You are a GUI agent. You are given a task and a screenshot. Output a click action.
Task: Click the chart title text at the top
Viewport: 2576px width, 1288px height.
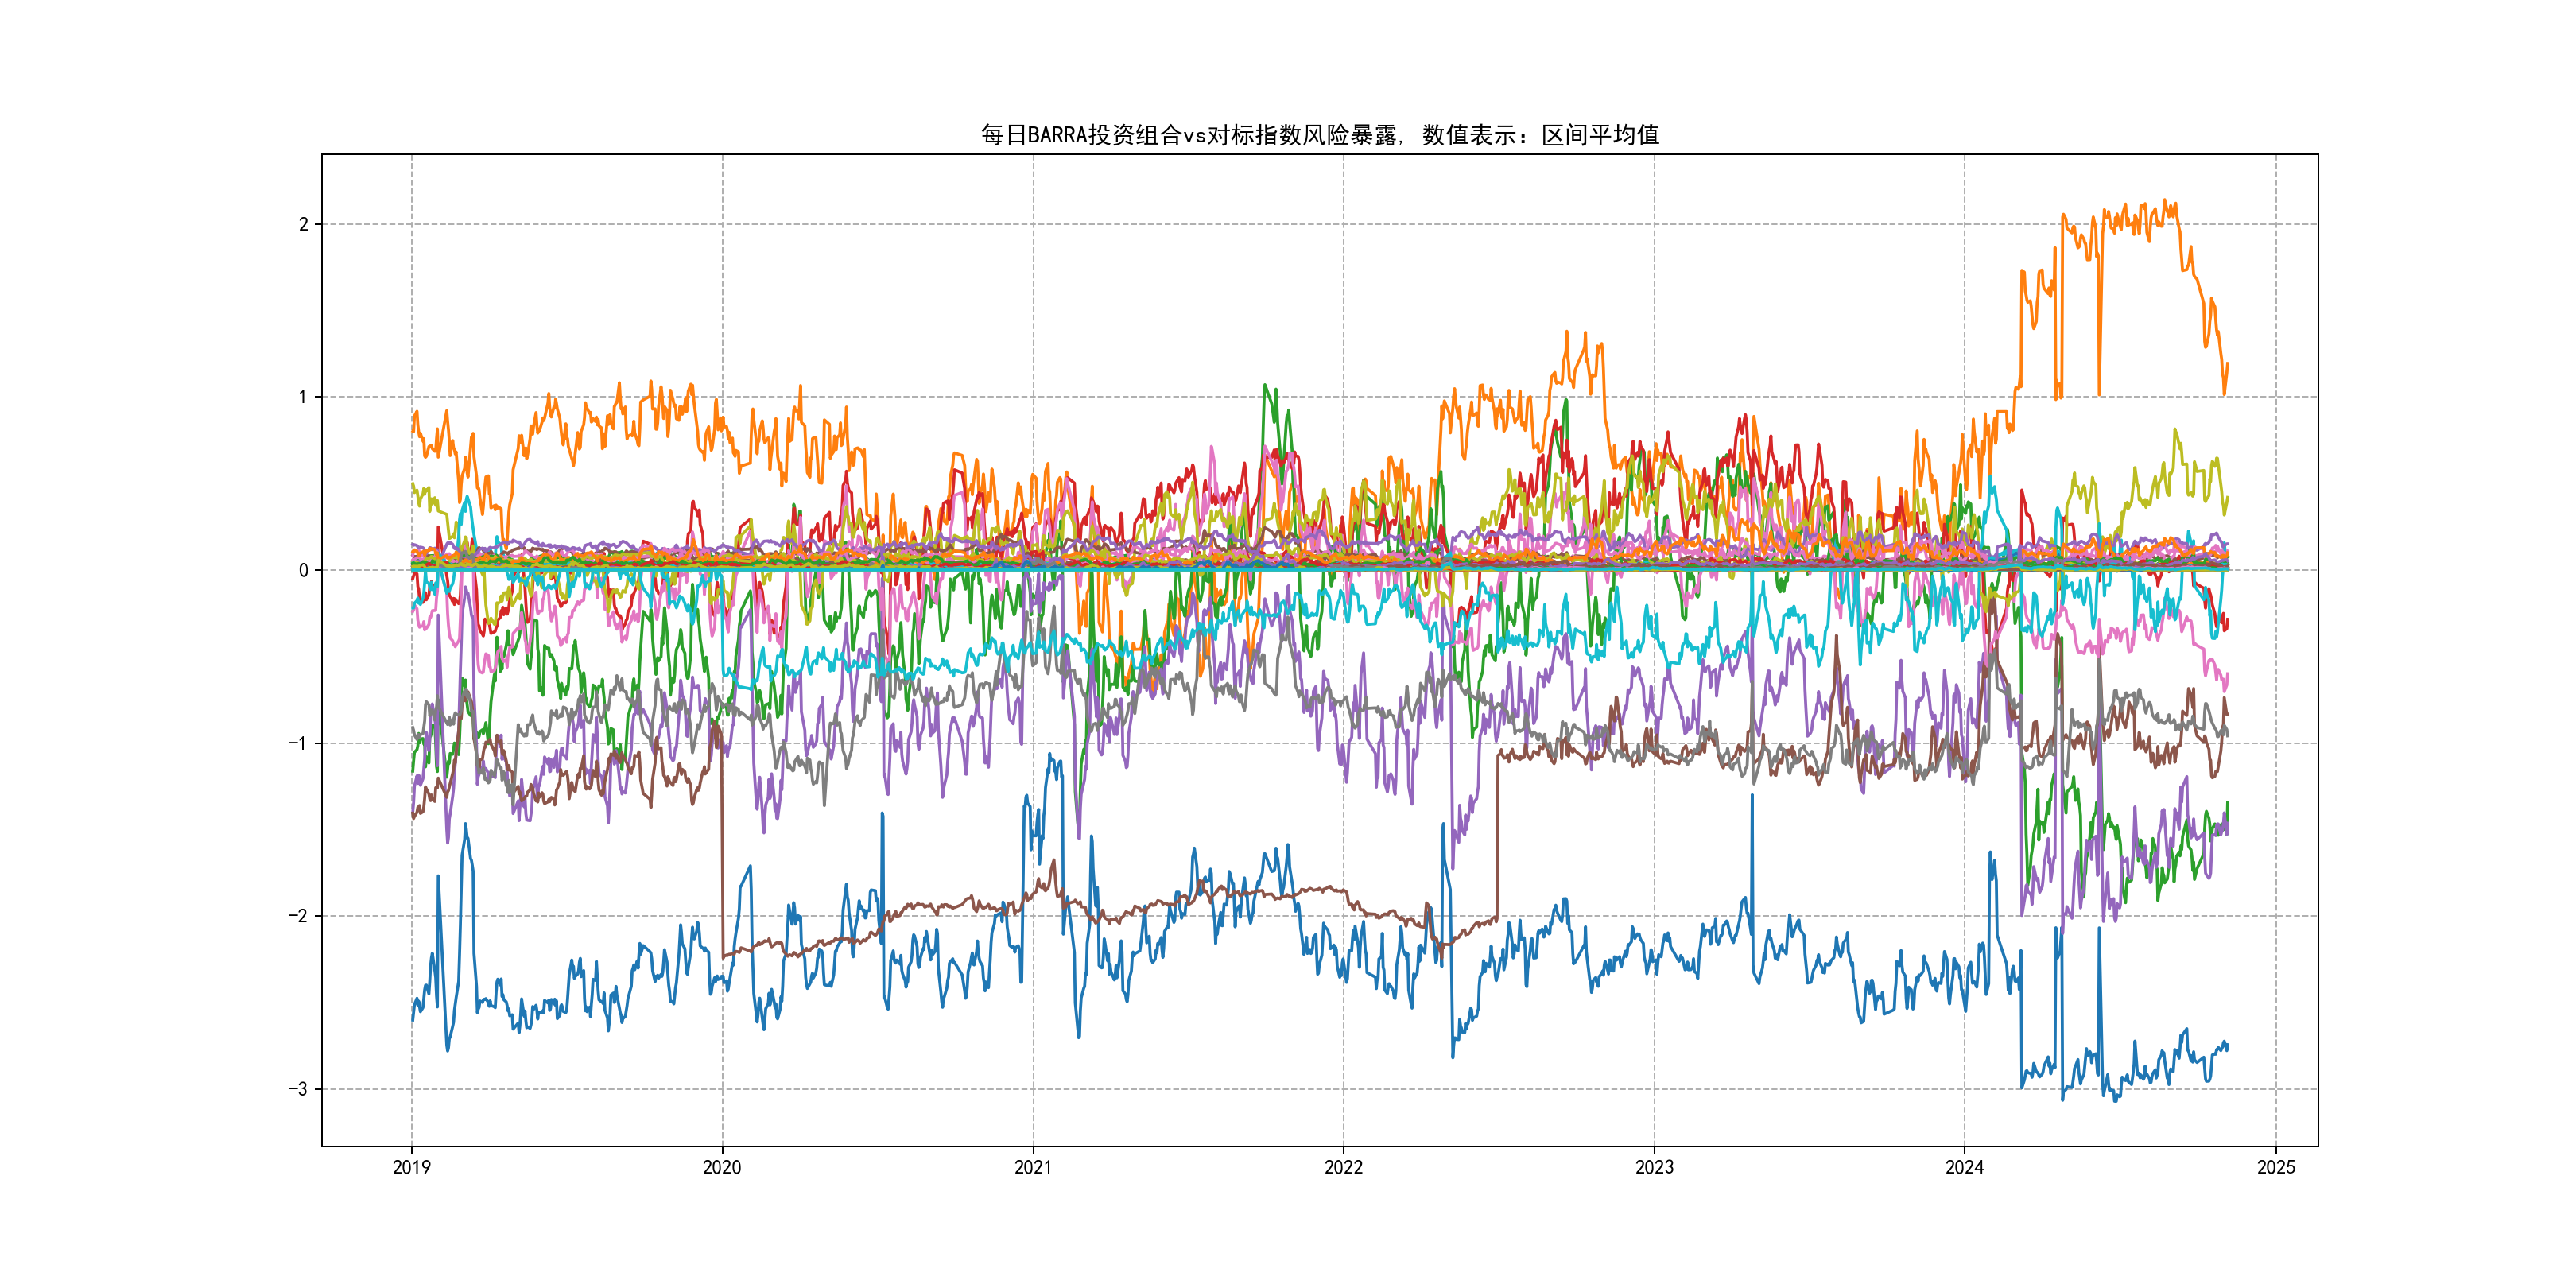tap(1319, 135)
